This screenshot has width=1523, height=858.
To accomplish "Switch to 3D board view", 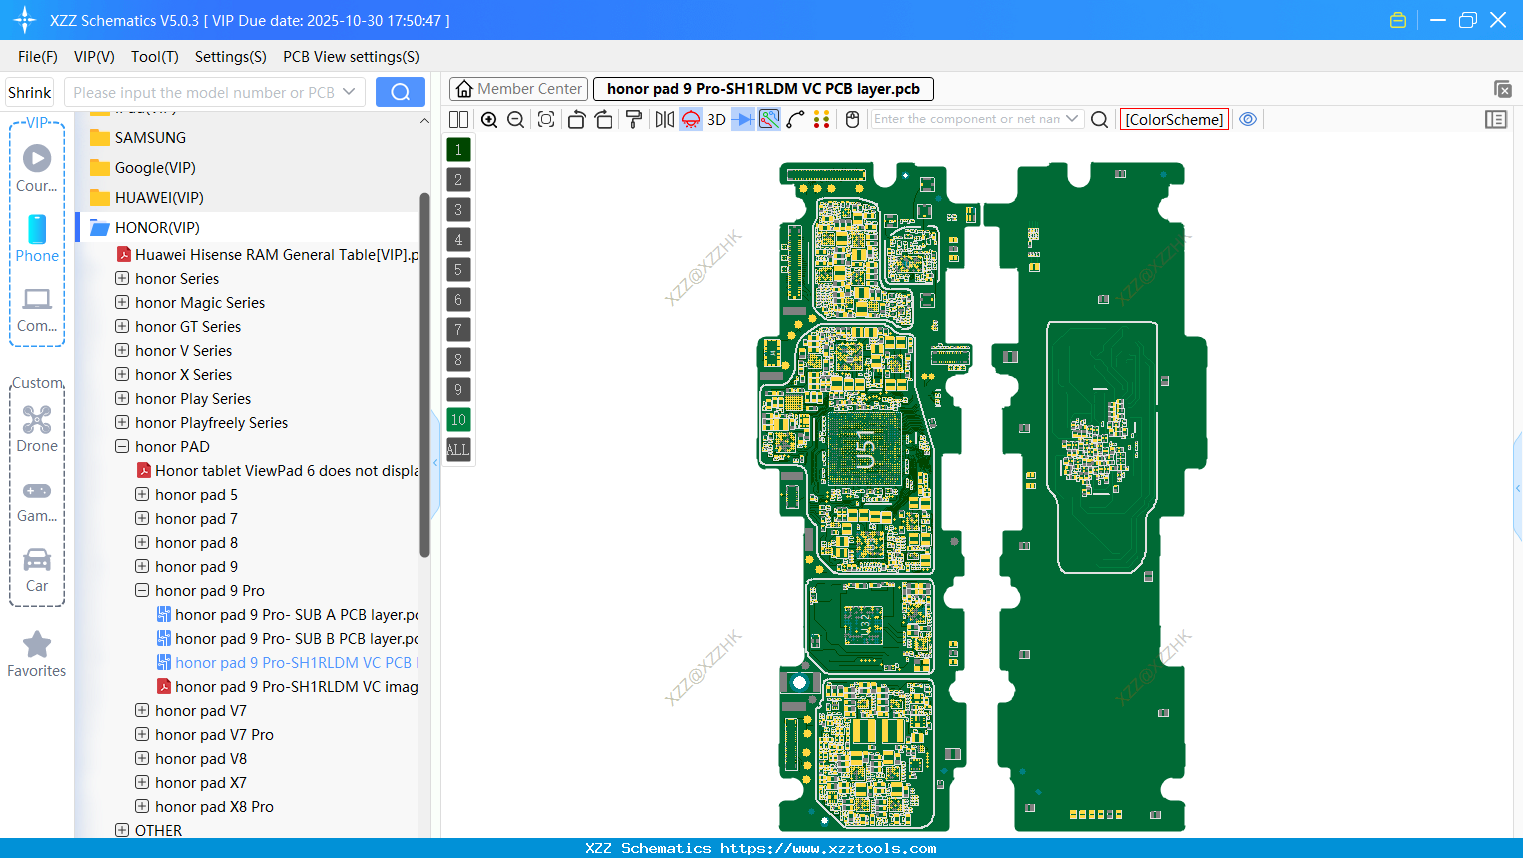I will click(x=717, y=120).
